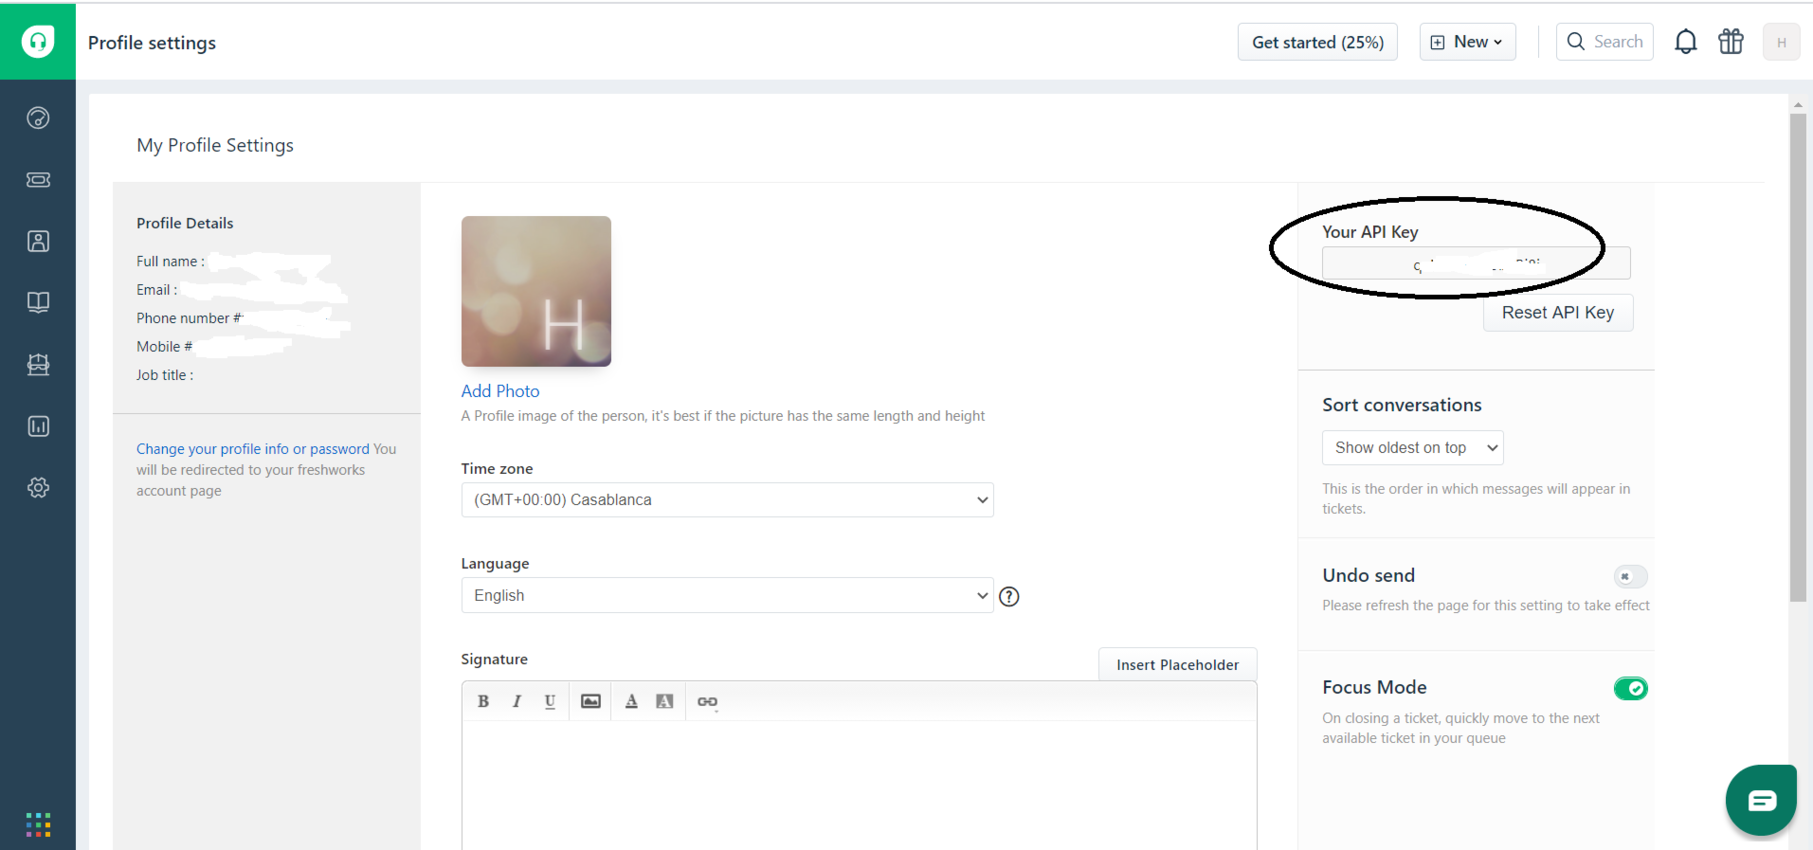The width and height of the screenshot is (1813, 850).
Task: Open the Admin gear icon
Action: [38, 488]
